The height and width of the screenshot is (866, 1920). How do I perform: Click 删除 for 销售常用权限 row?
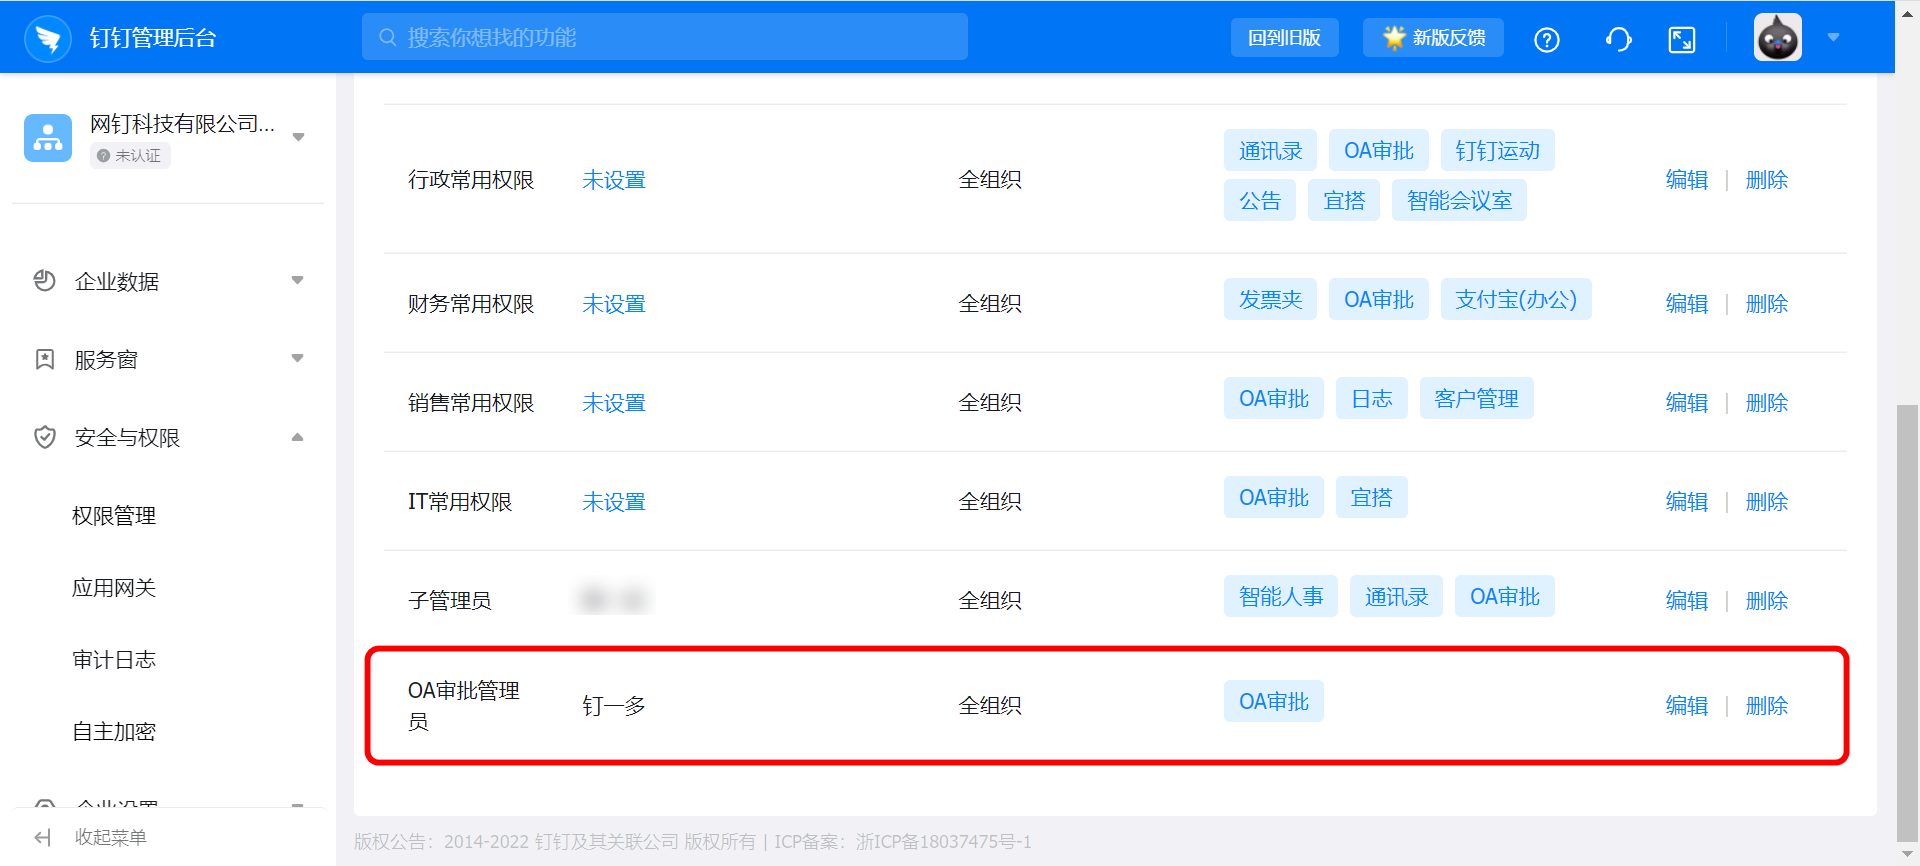(1767, 403)
